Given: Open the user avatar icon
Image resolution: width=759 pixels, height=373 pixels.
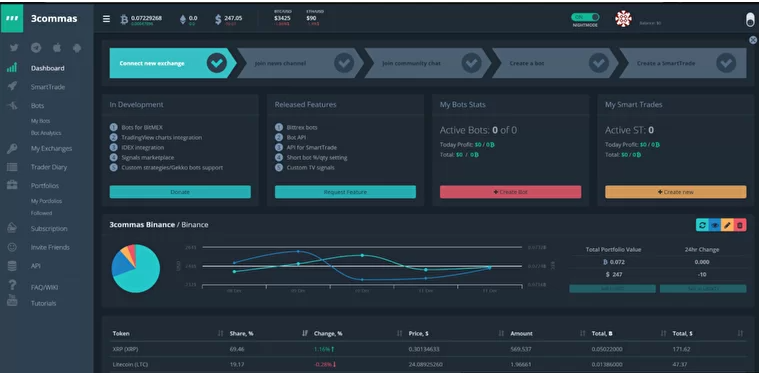Looking at the screenshot, I should point(623,19).
